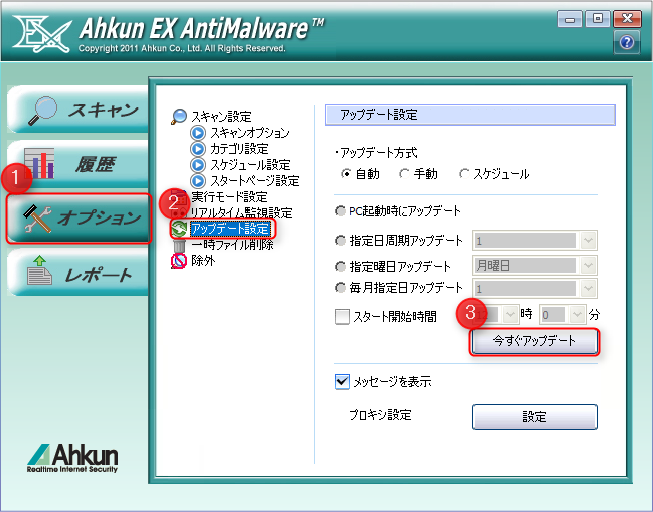
Task: Open the 月曜日 weekday dropdown
Action: tap(588, 265)
